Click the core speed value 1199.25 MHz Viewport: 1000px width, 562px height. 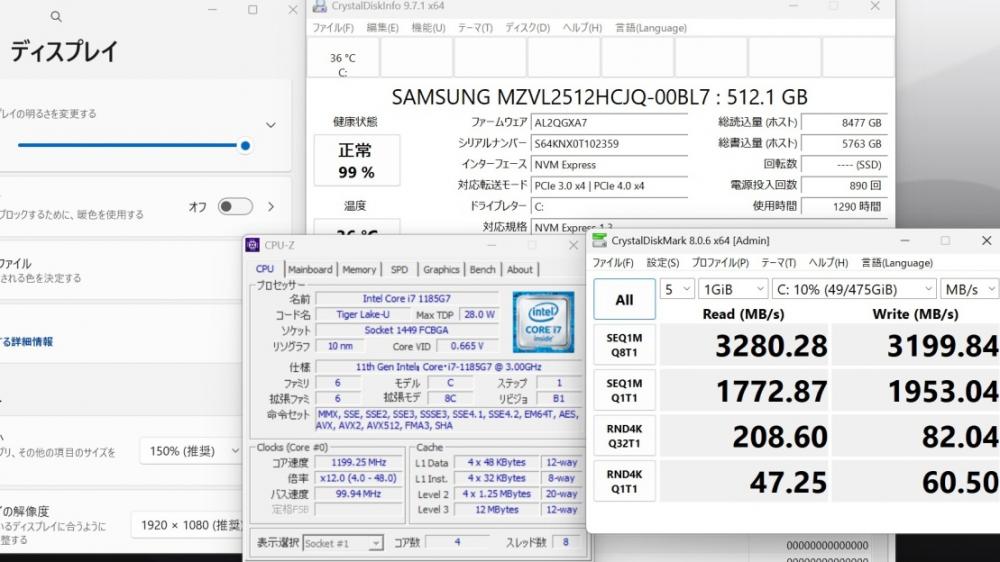359,462
